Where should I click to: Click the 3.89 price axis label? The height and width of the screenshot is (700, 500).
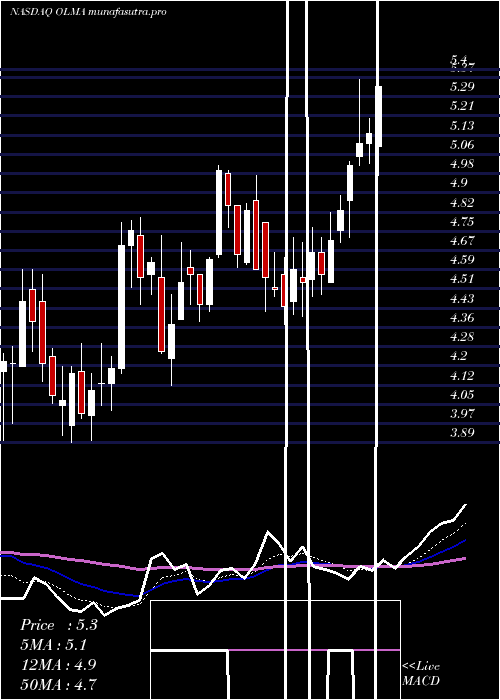[x=462, y=433]
